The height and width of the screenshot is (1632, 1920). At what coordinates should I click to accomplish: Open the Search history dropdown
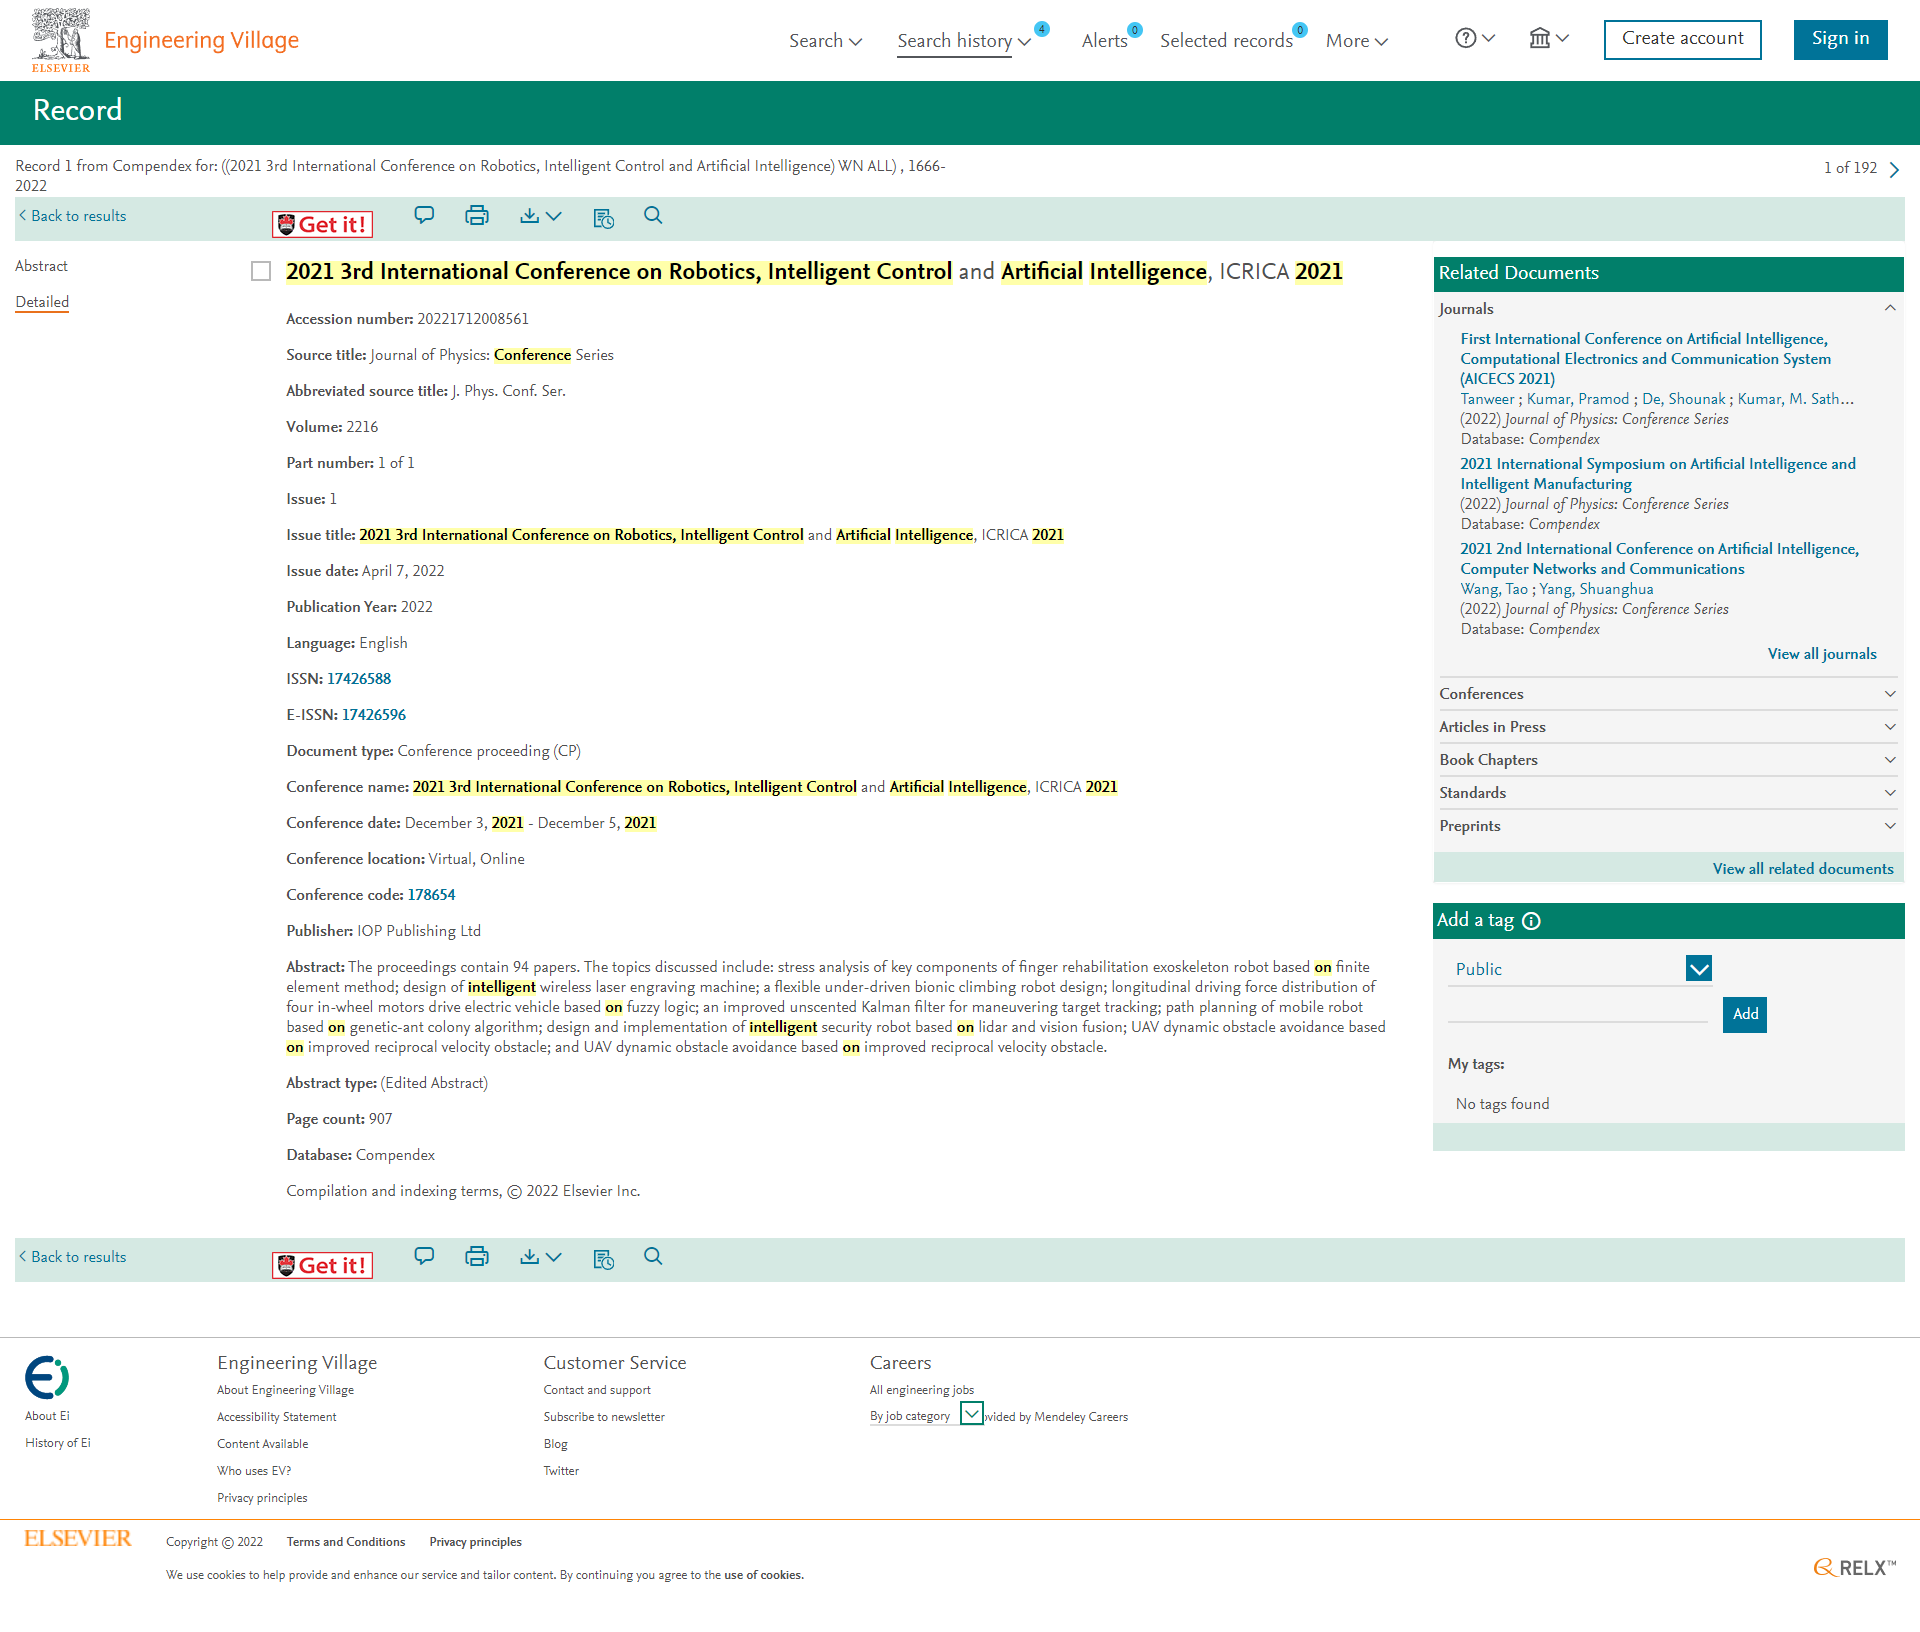click(964, 41)
